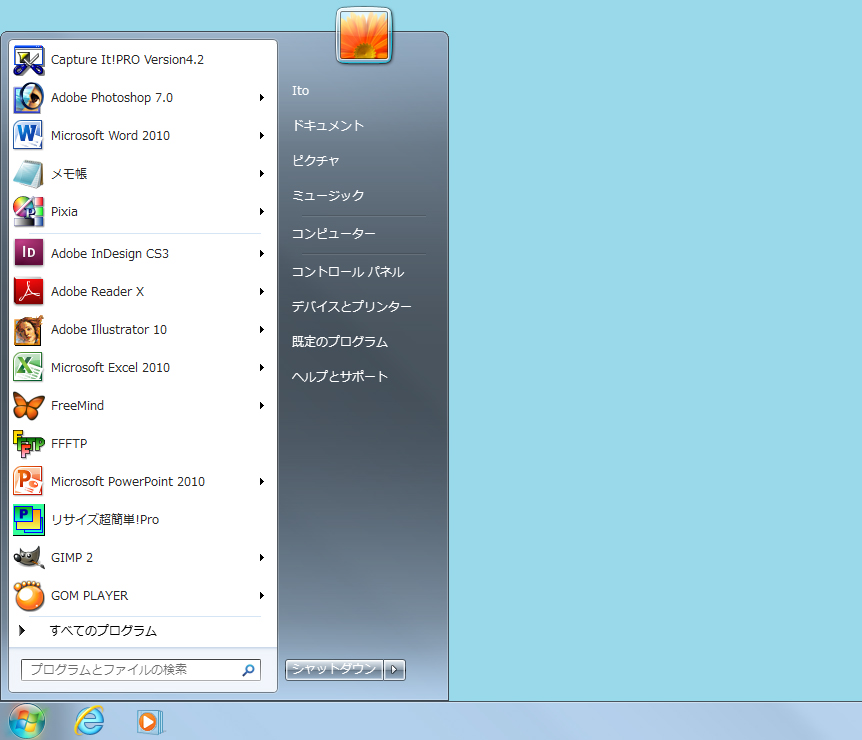The image size is (862, 740).
Task: Click the user account flower picture
Action: (x=364, y=35)
